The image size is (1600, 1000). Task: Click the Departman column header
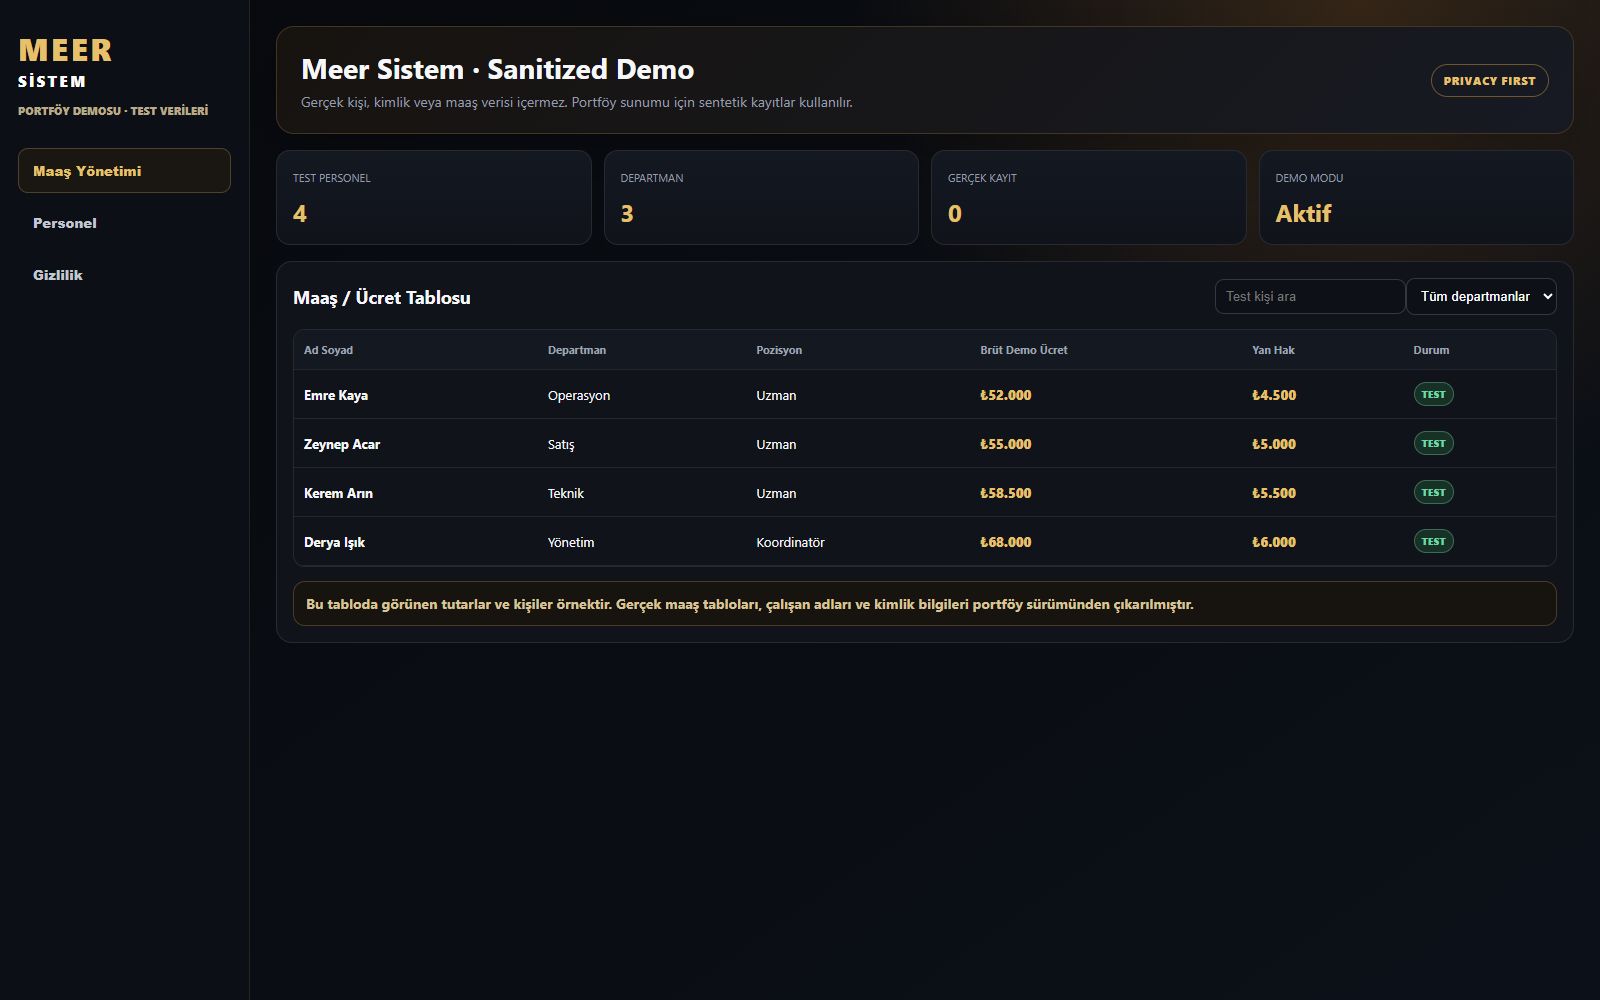point(577,350)
